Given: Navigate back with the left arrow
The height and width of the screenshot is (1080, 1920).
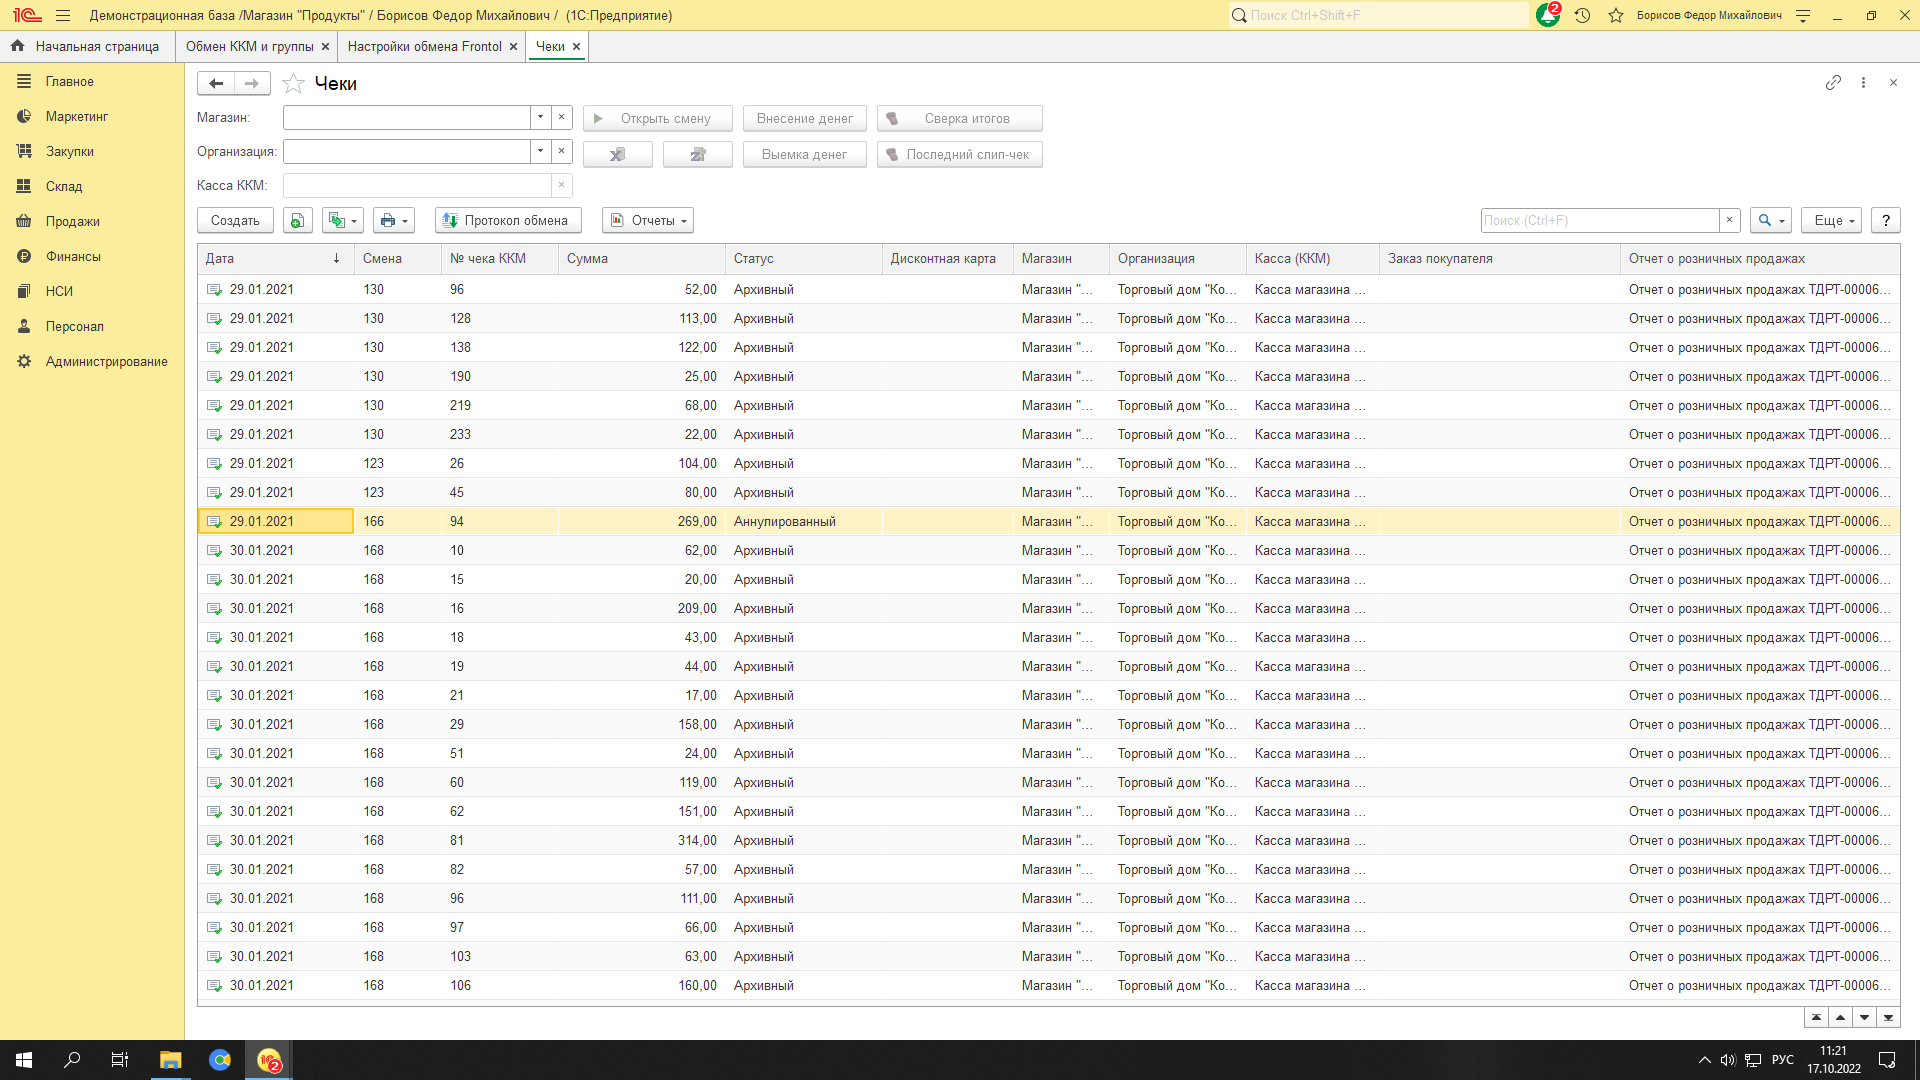Looking at the screenshot, I should click(x=216, y=83).
